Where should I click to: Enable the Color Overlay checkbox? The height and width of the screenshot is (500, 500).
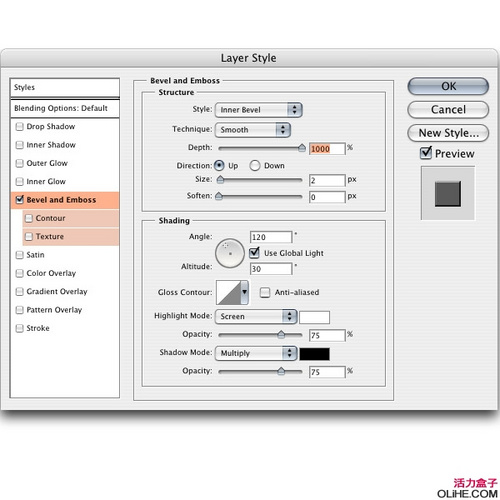20,273
